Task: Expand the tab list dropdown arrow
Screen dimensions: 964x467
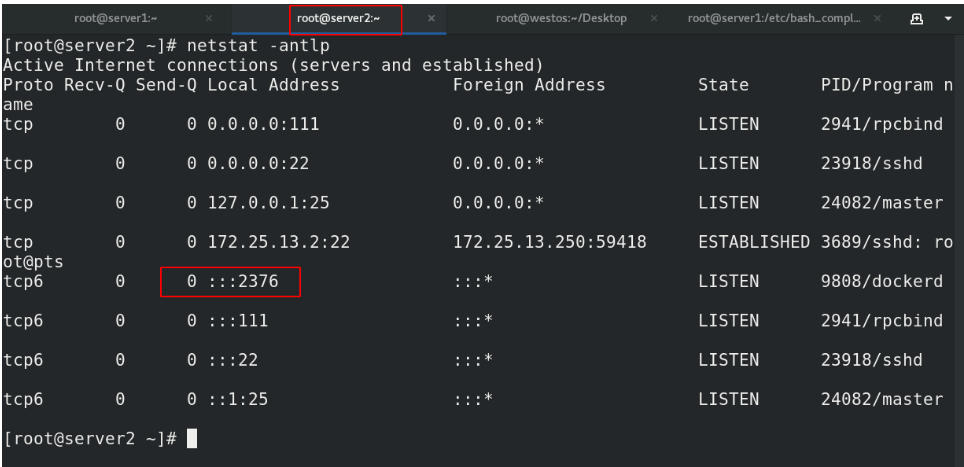Action: click(x=948, y=18)
